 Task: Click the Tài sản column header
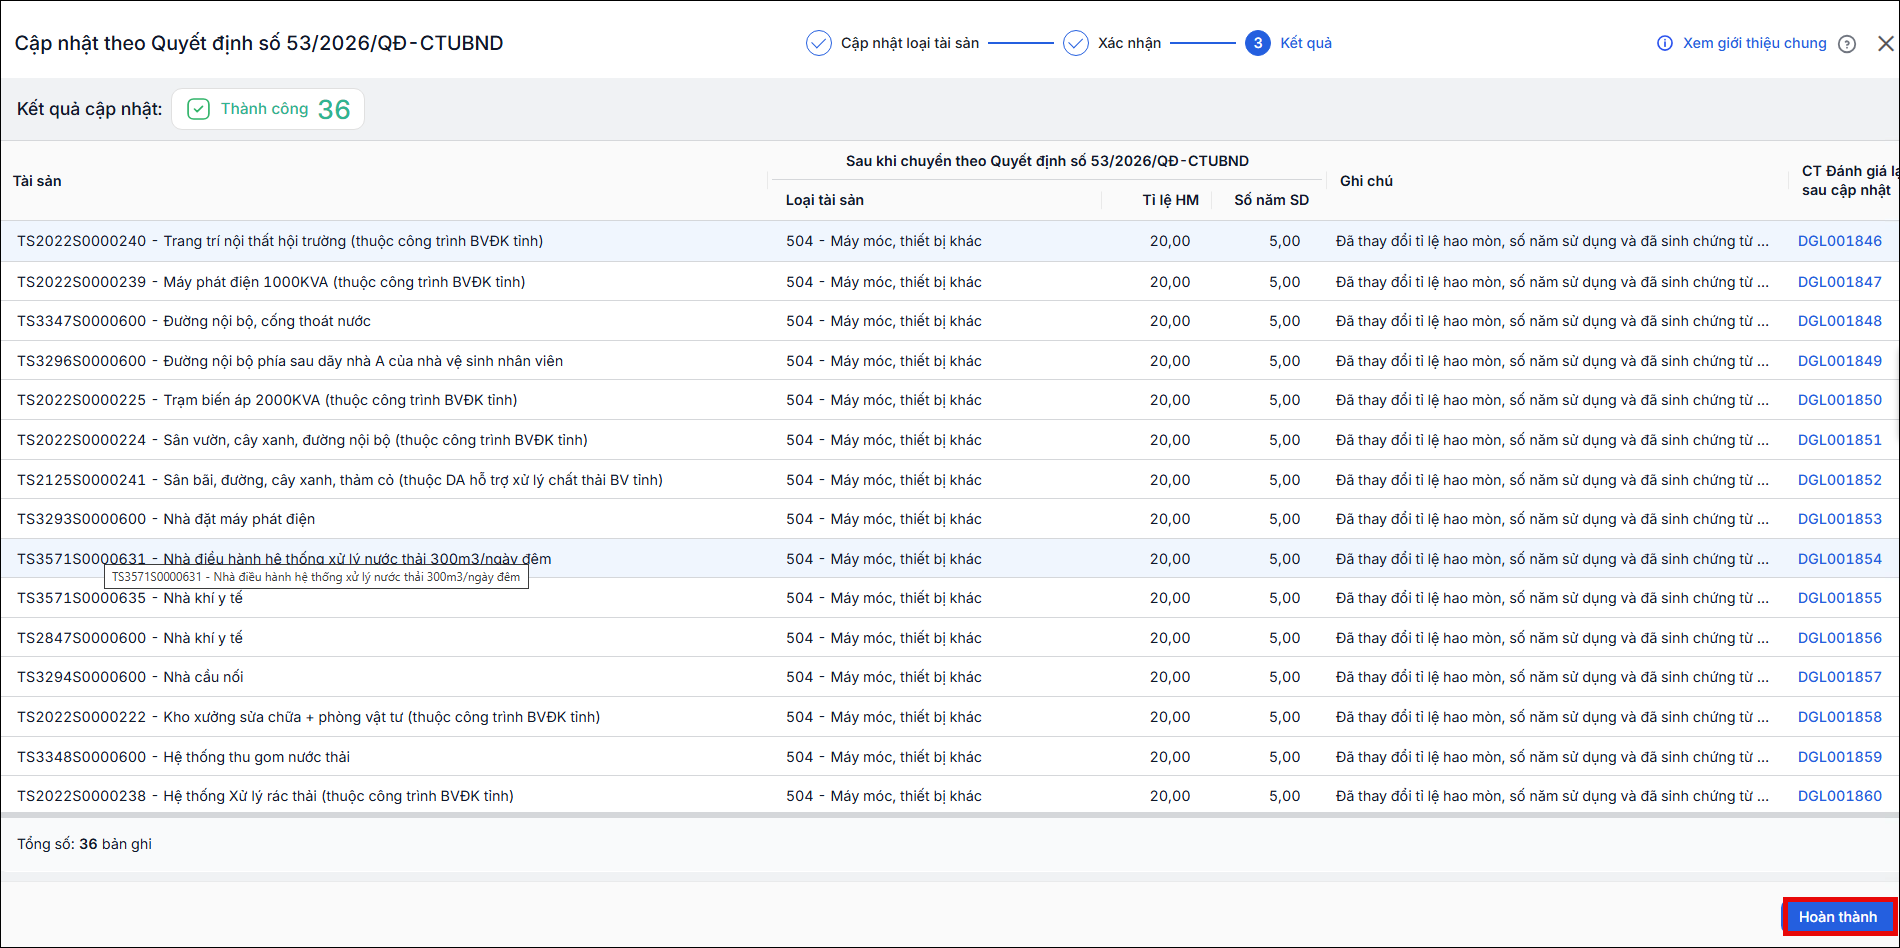pyautogui.click(x=37, y=181)
